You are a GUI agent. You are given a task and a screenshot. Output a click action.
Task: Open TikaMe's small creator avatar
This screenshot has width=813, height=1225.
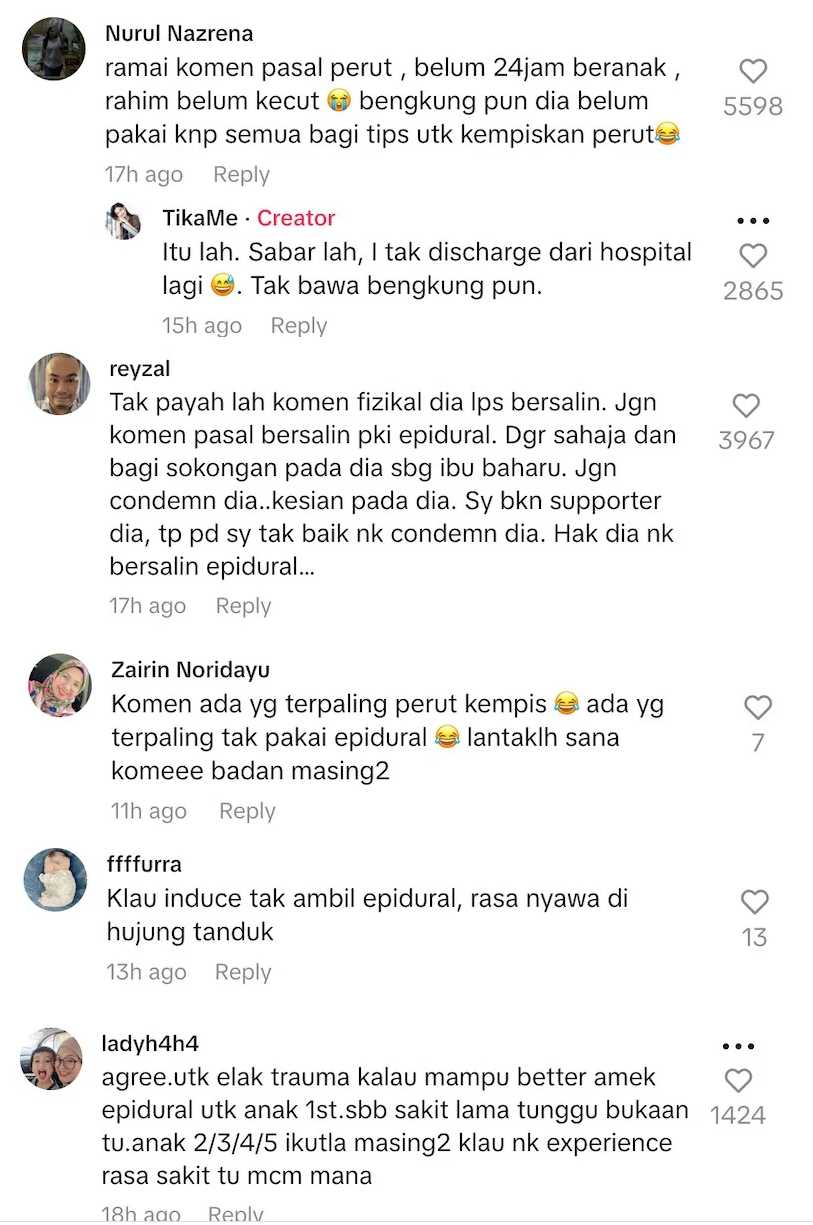point(124,221)
